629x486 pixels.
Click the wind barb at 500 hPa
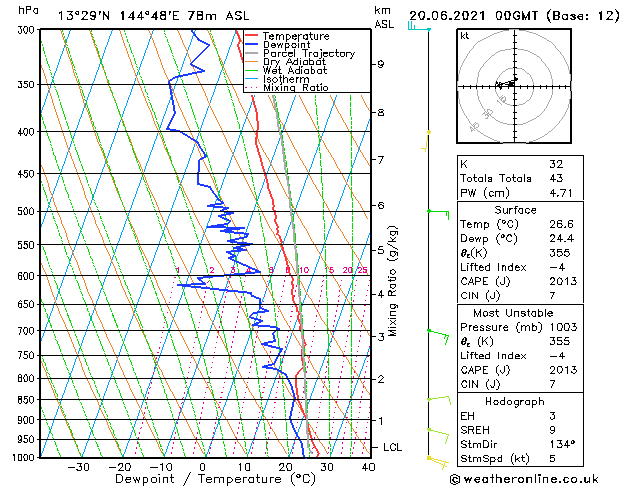438,213
